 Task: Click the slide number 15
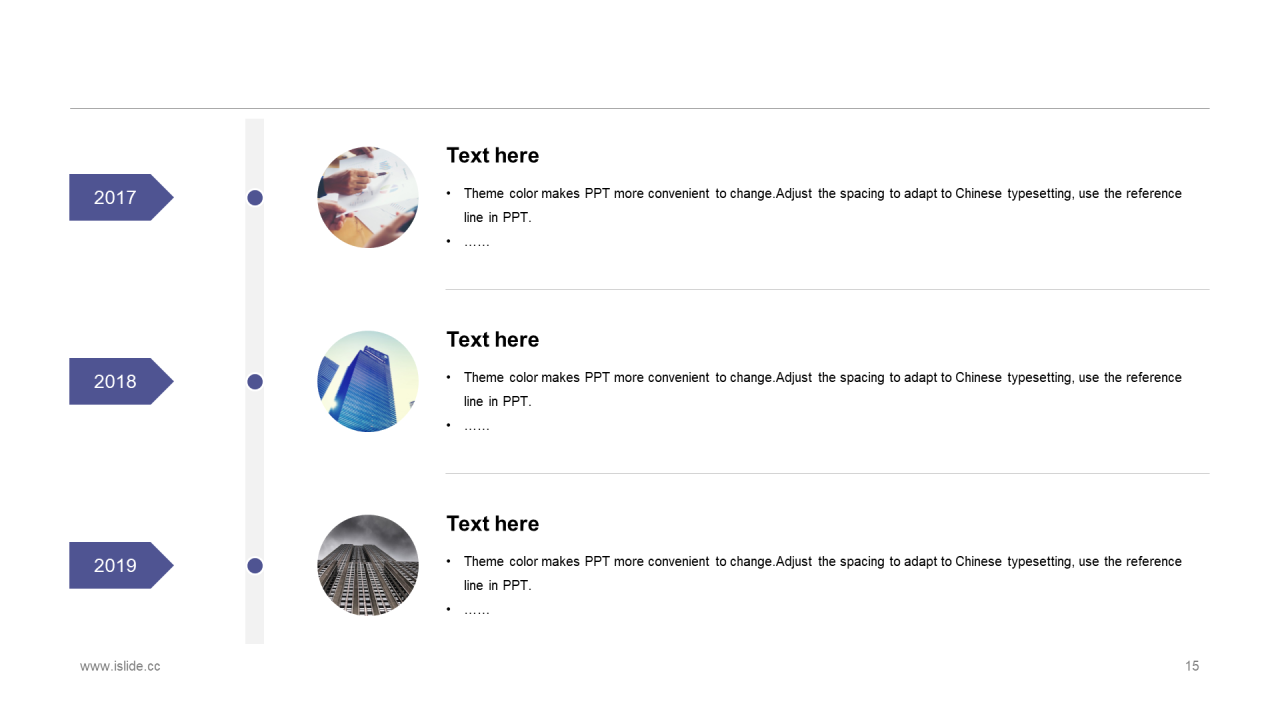click(x=1192, y=666)
